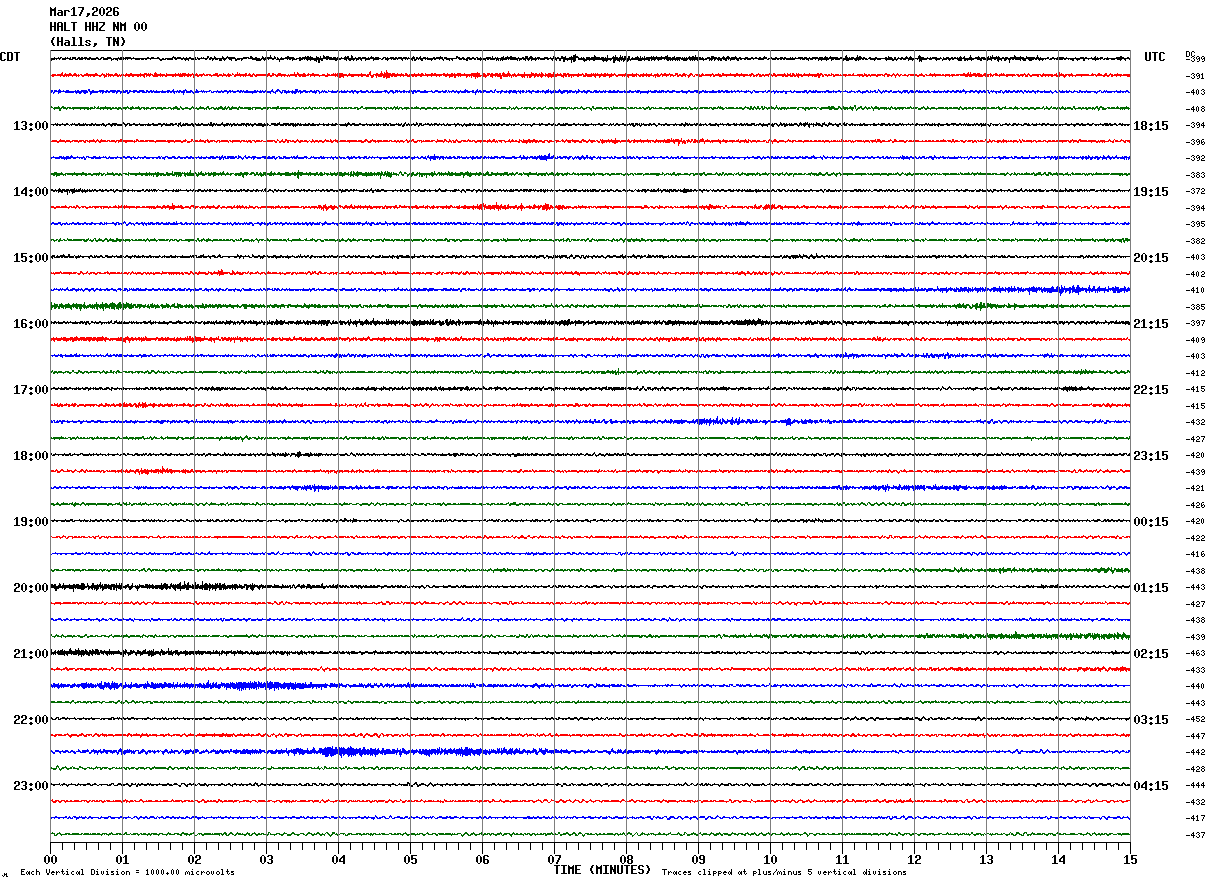This screenshot has width=1210, height=886.
Task: Click the '22:00' CDT time label
Action: tap(31, 720)
